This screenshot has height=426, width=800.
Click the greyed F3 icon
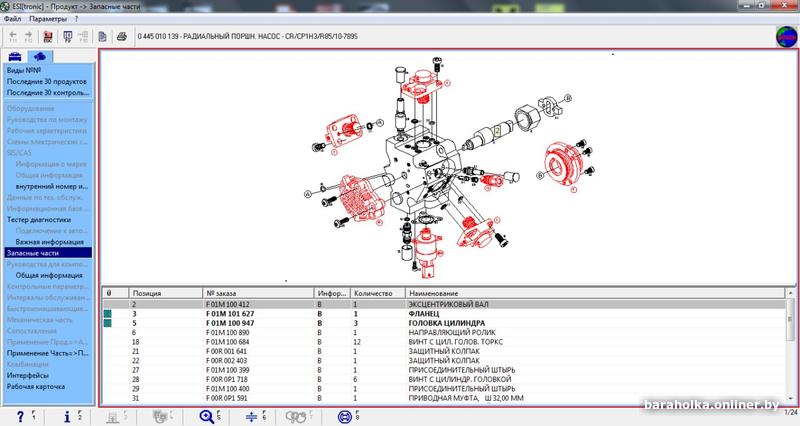(112, 417)
